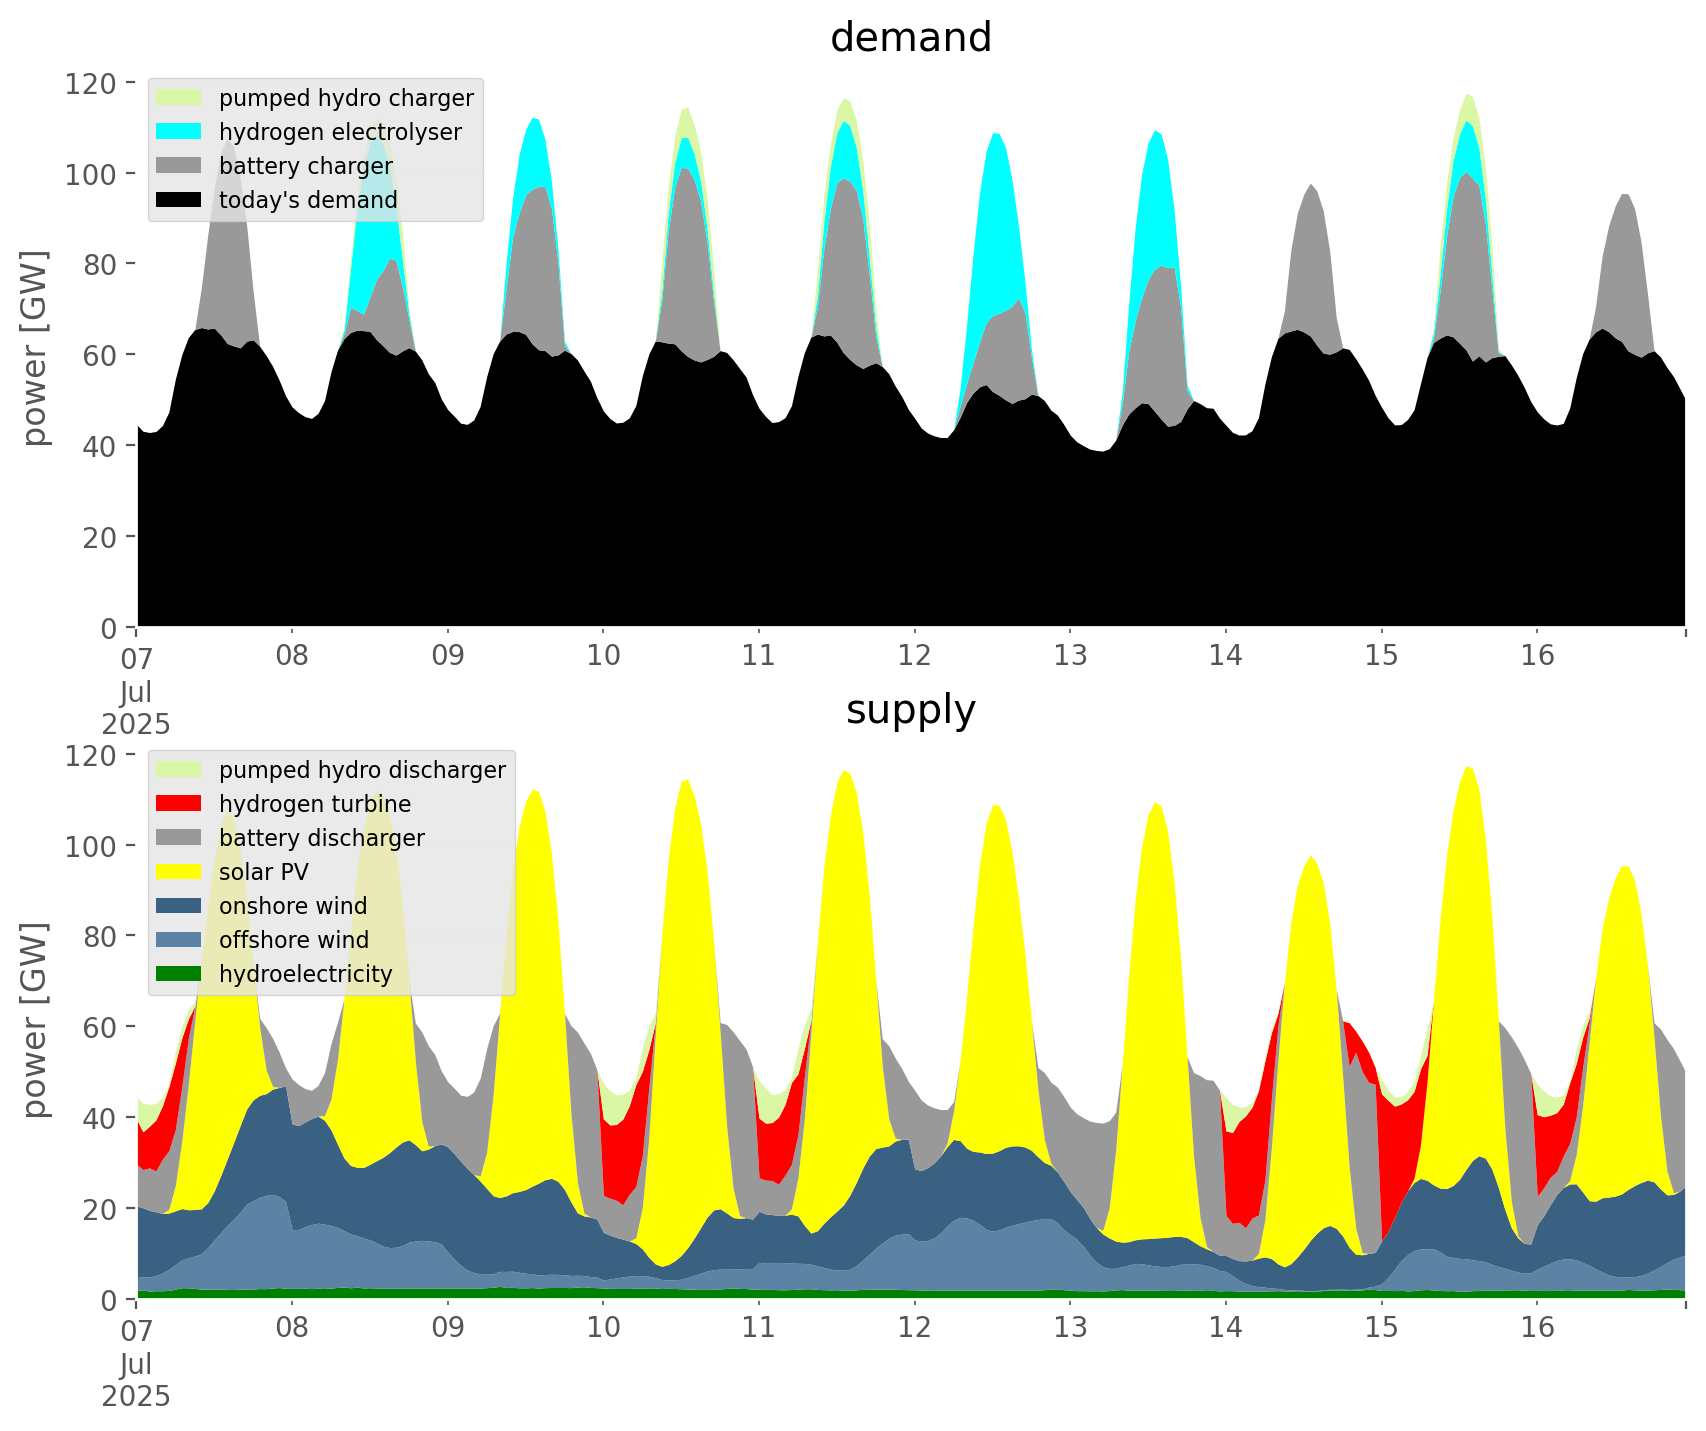Click the "demand" chart title
Viewport: 1706px width, 1431px height.
coord(910,38)
